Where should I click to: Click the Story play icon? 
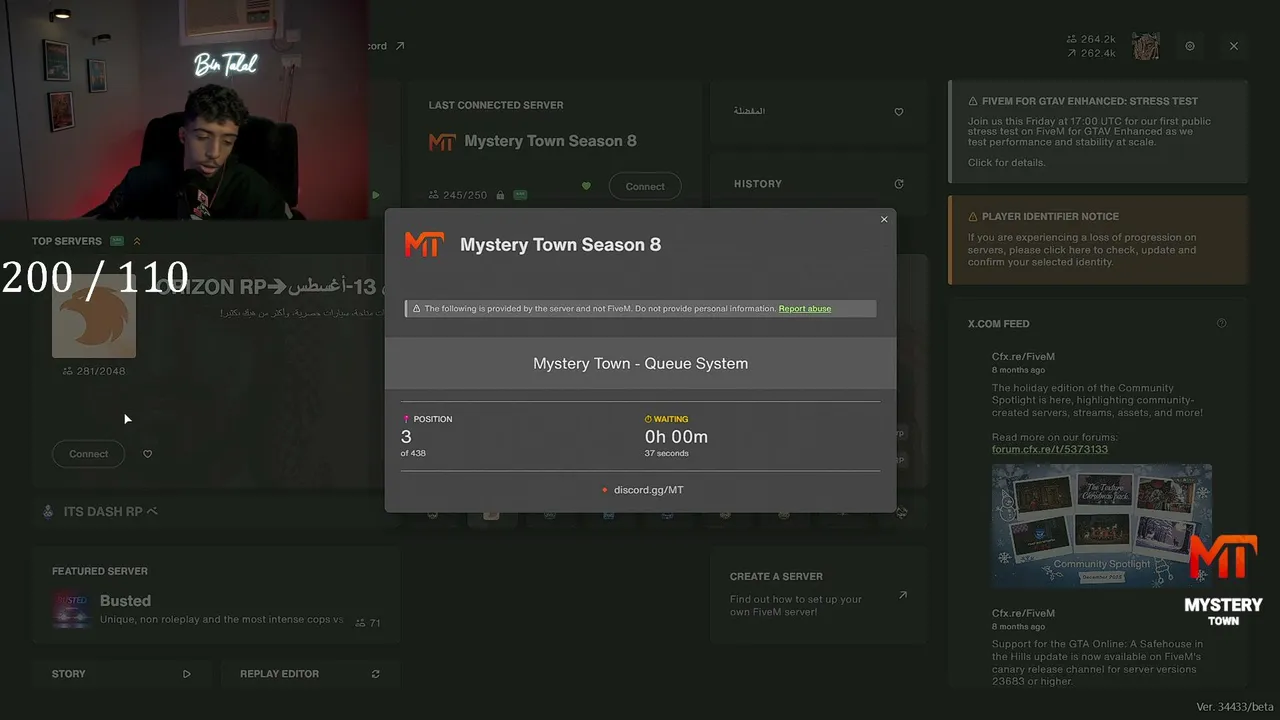coord(186,674)
